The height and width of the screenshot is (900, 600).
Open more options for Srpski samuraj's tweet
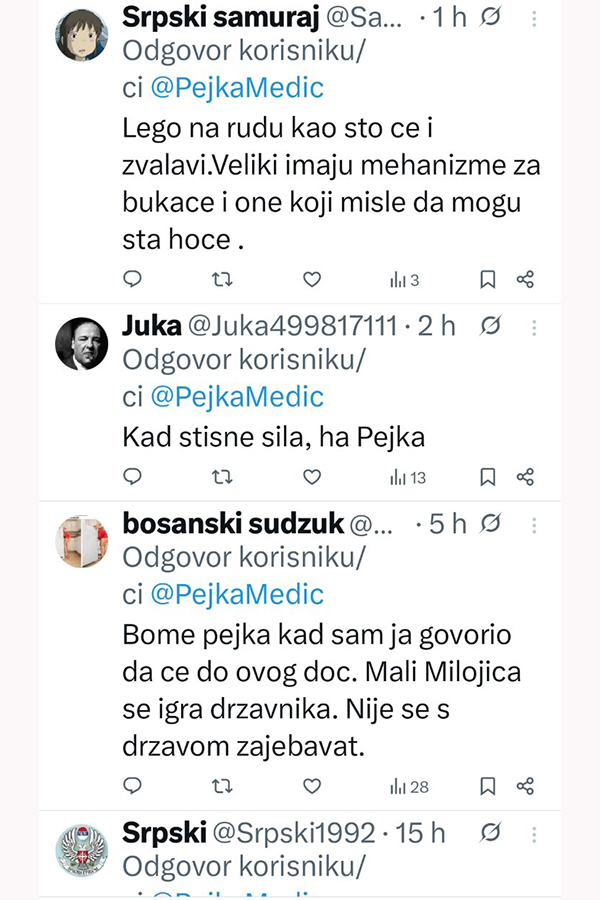pos(535,18)
